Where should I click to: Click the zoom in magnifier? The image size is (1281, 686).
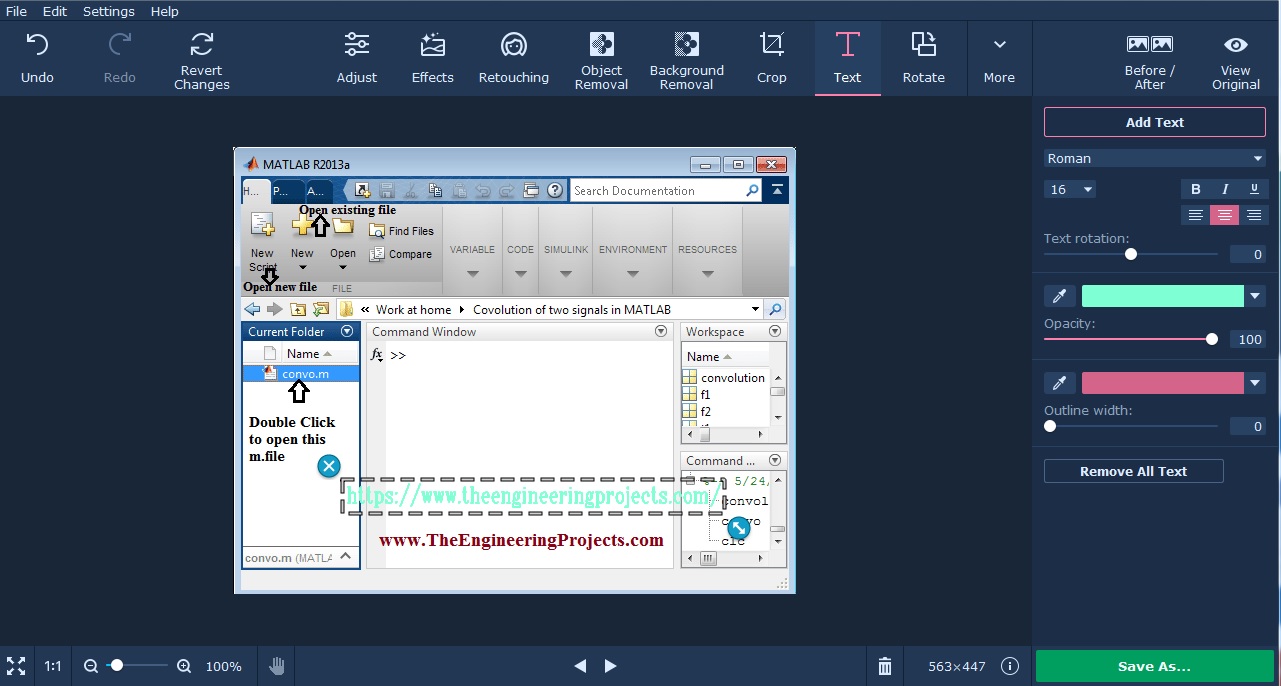point(184,666)
